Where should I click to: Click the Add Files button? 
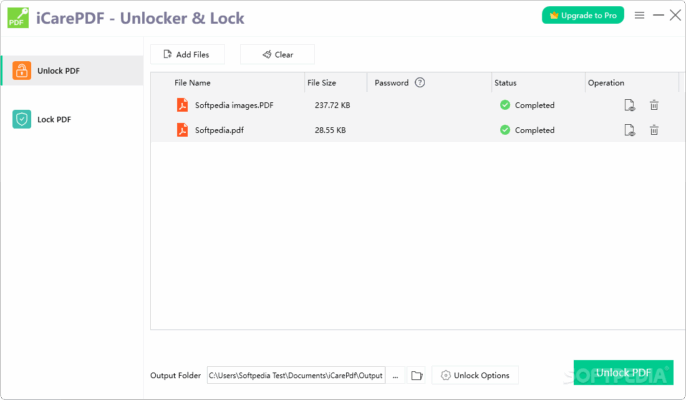[187, 54]
